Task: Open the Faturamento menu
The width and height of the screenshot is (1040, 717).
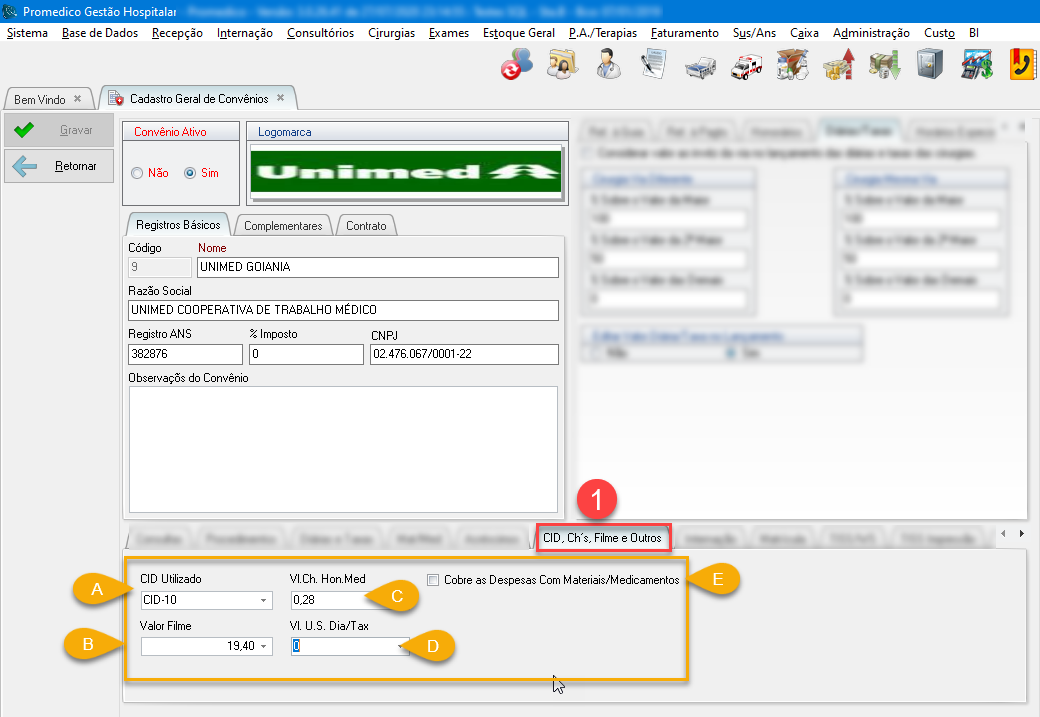Action: (x=684, y=33)
